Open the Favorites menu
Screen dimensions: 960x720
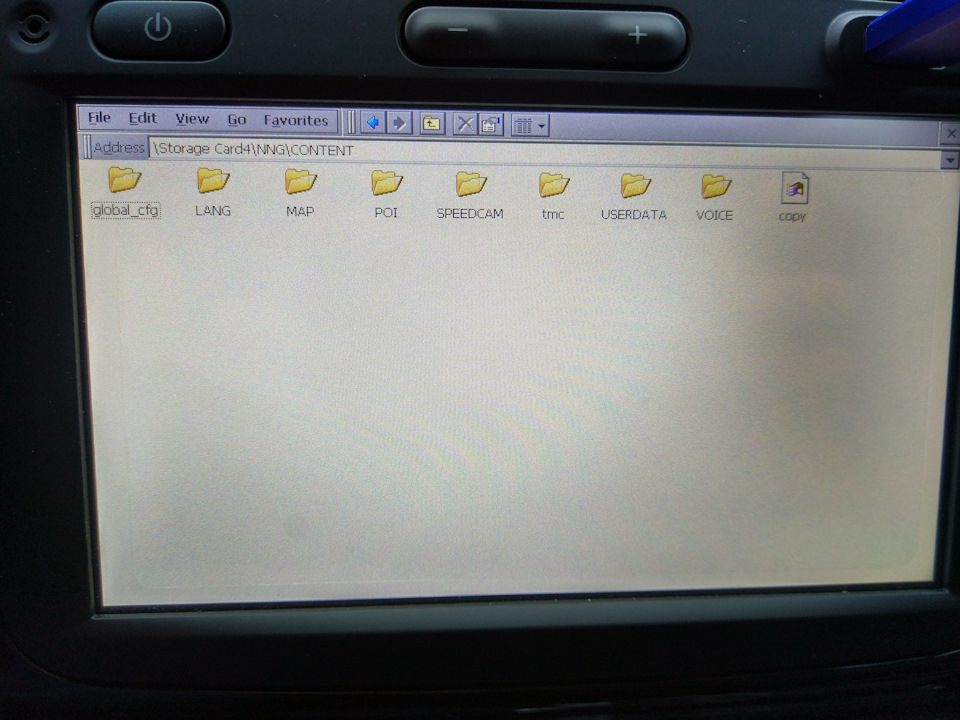click(295, 120)
